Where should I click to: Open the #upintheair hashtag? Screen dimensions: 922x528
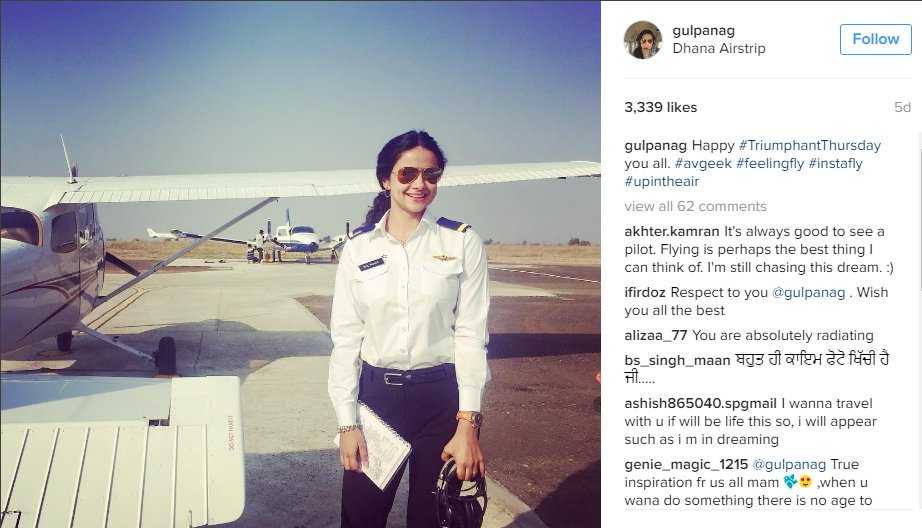[662, 182]
